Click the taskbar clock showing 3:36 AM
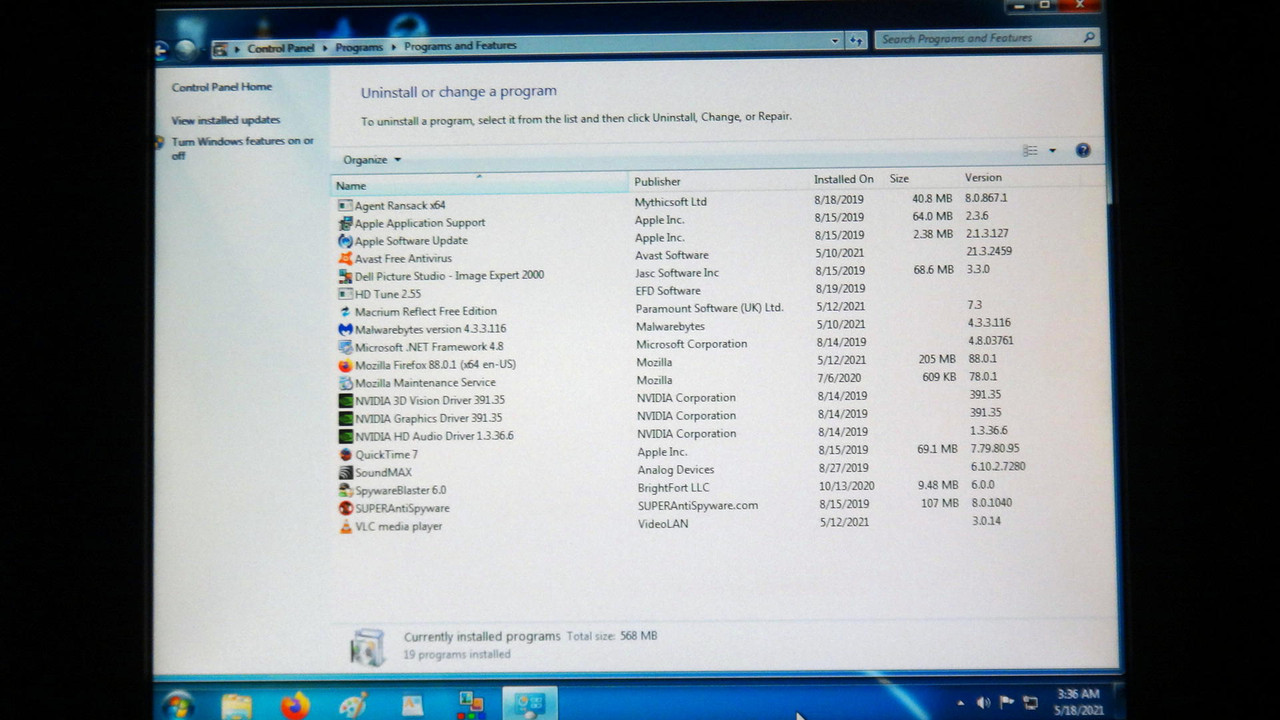The image size is (1280, 720). click(x=1077, y=701)
